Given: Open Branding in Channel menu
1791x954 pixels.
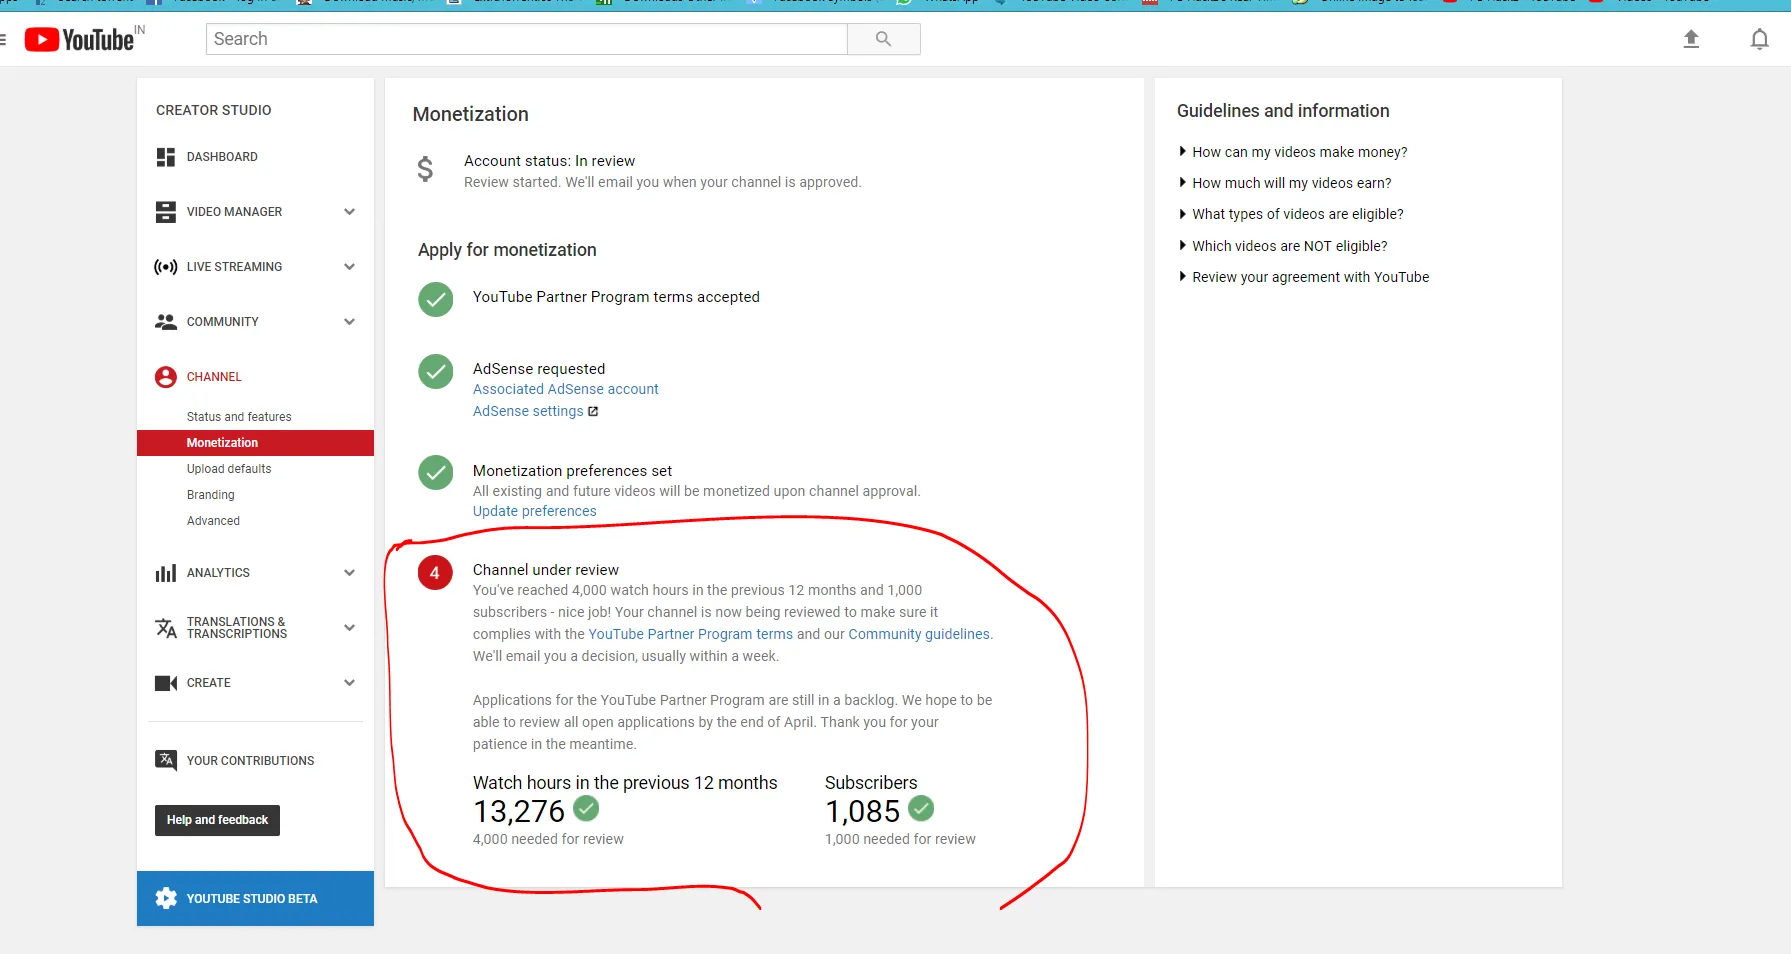Looking at the screenshot, I should (210, 495).
